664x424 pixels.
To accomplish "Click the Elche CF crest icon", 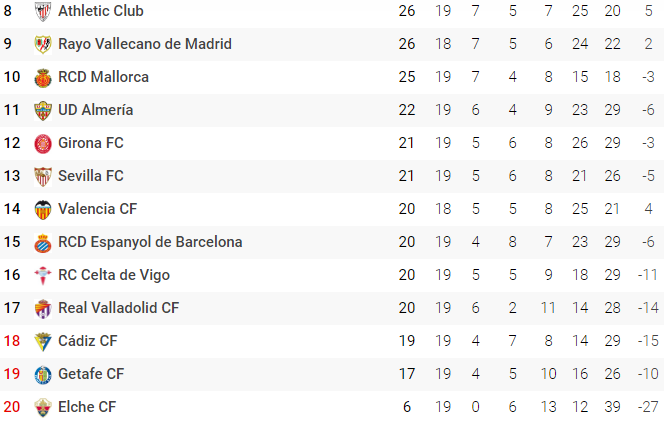I will (43, 407).
